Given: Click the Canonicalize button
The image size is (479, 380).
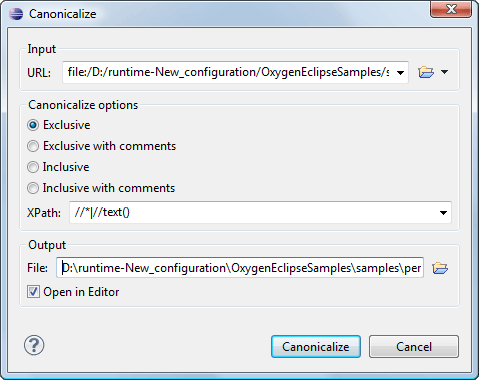Looking at the screenshot, I should [x=316, y=347].
